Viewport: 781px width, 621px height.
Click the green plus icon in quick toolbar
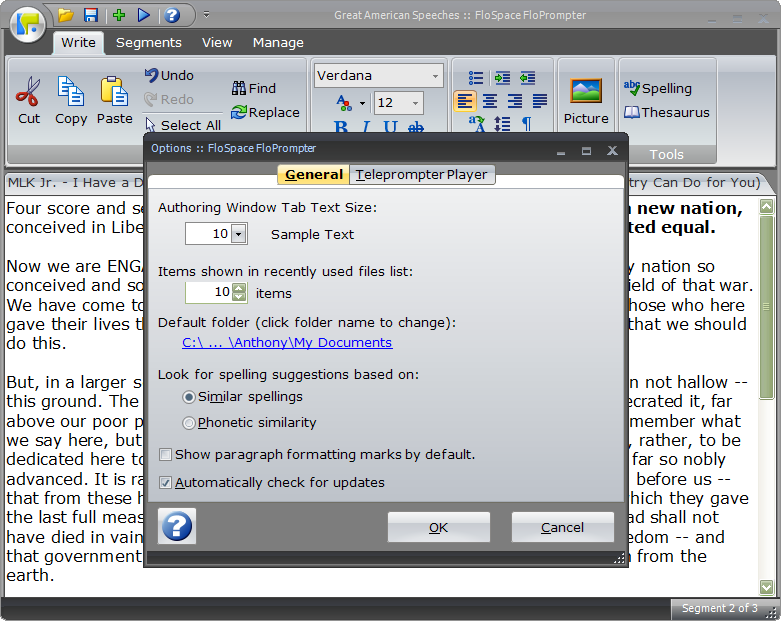click(119, 15)
